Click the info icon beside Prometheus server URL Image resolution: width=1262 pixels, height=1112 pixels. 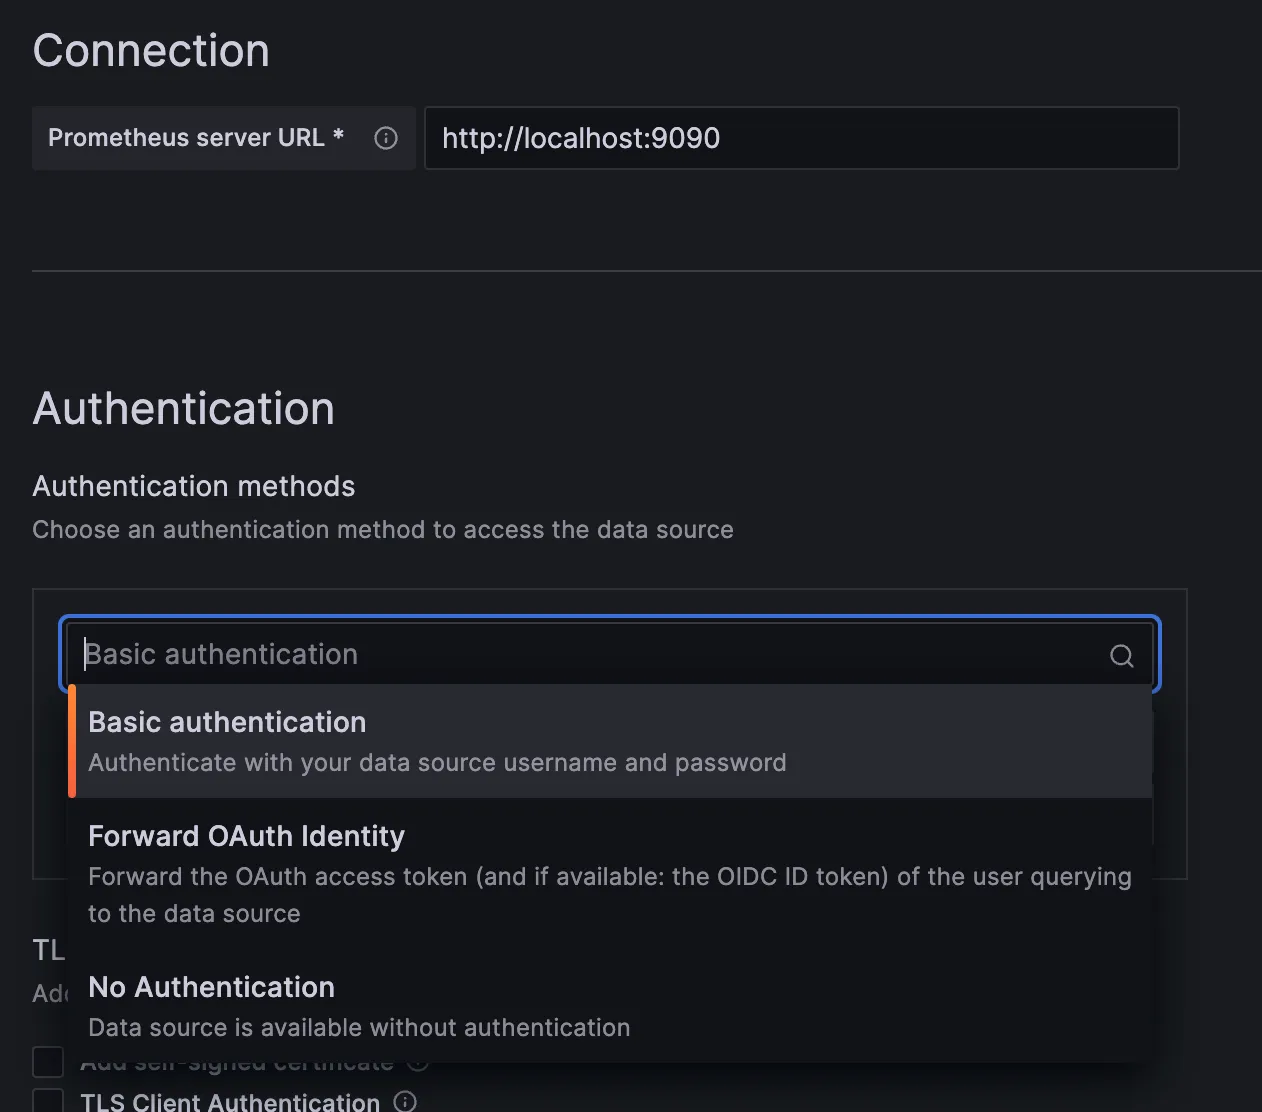click(386, 138)
